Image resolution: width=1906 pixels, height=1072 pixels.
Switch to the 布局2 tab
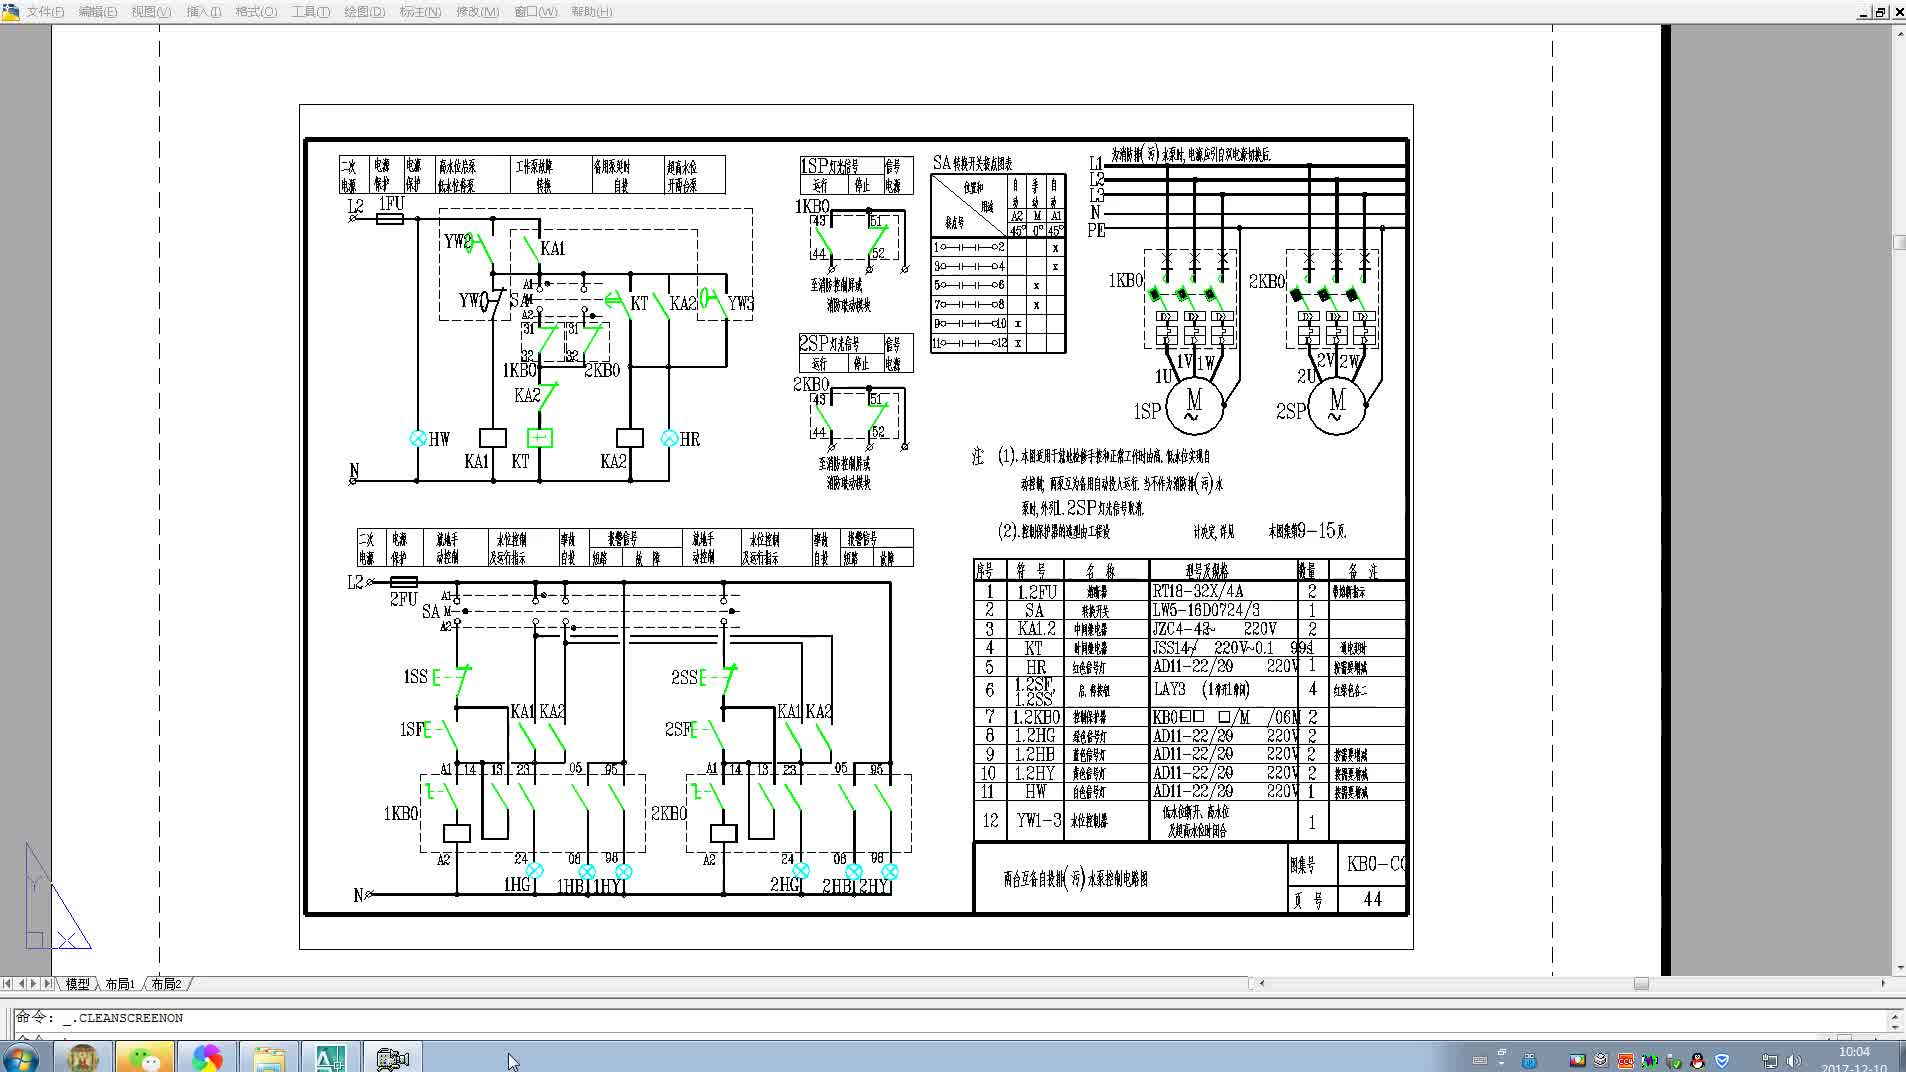tap(167, 984)
